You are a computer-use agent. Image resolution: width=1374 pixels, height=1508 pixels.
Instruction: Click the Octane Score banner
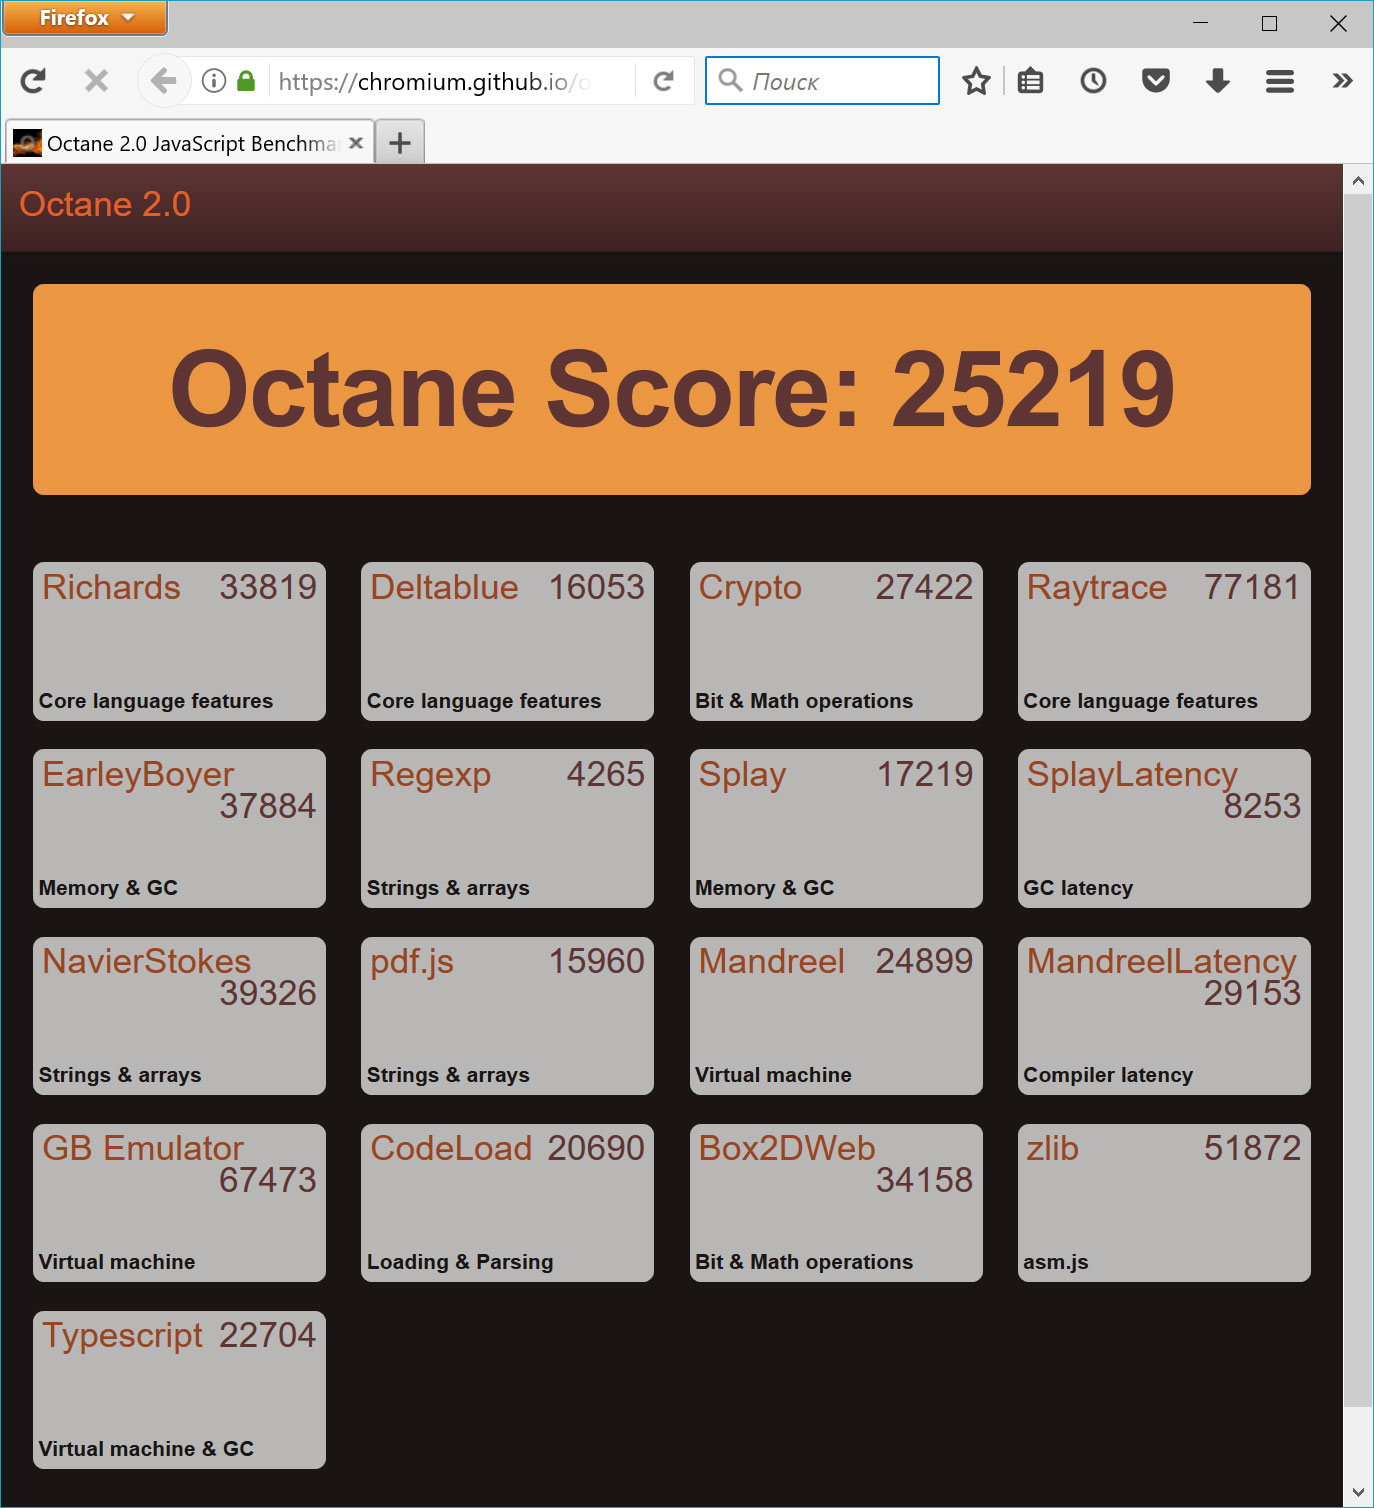coord(671,389)
